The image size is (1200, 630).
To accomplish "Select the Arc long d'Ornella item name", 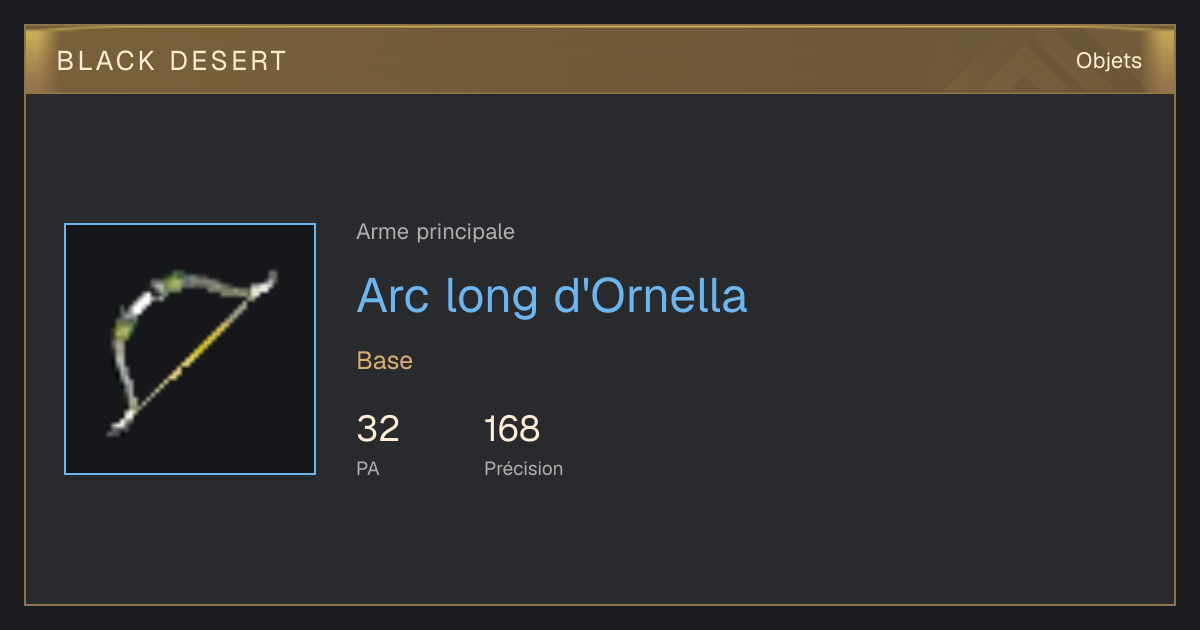I will click(552, 296).
